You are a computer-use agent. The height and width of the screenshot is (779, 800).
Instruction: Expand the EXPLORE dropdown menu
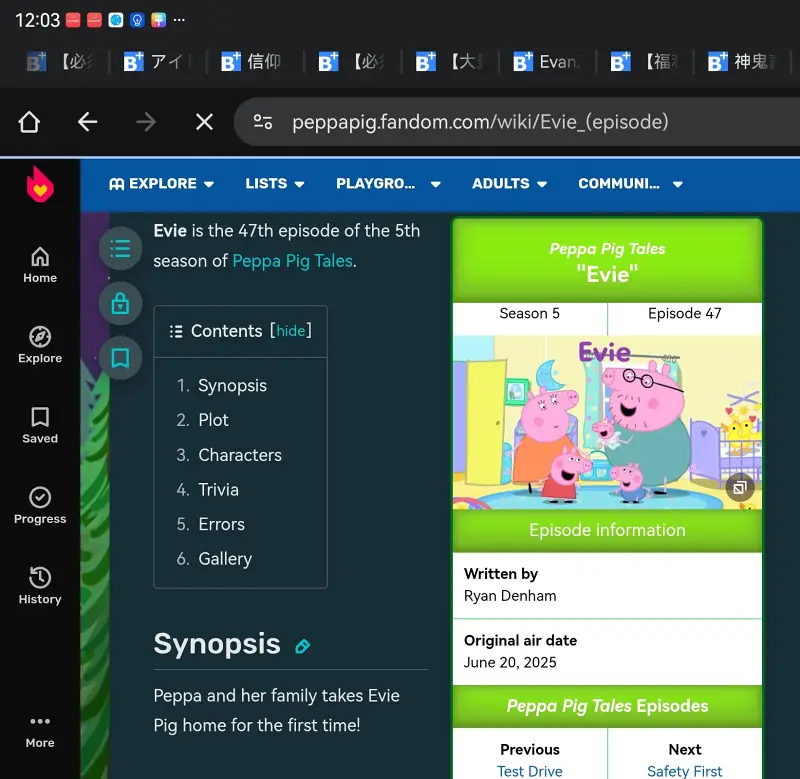click(161, 184)
